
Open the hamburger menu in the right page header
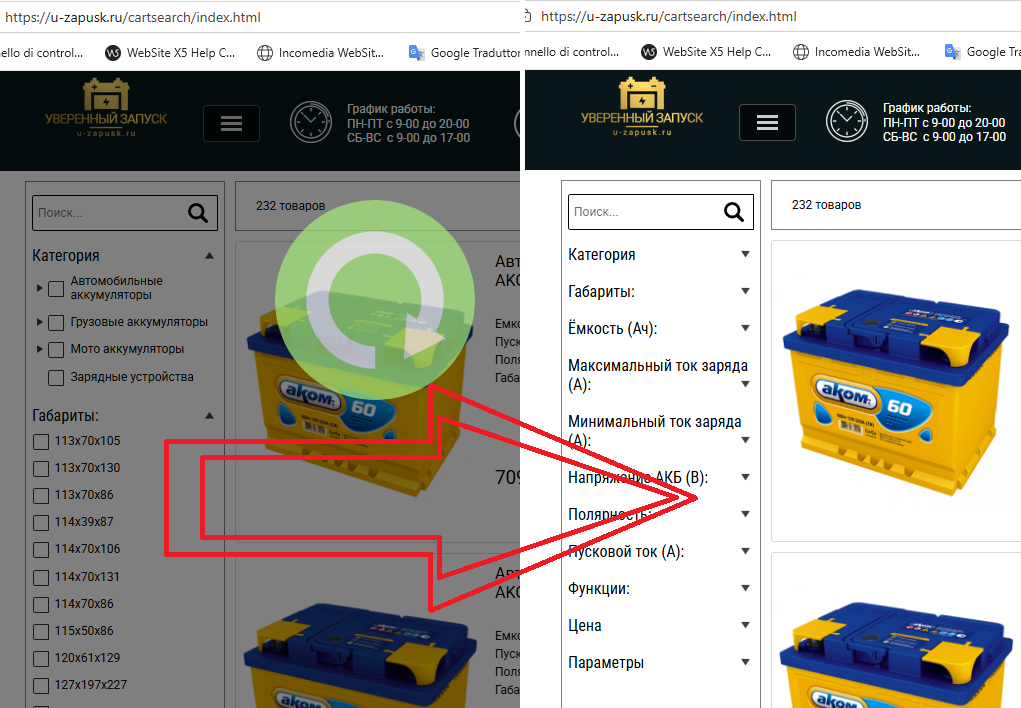767,122
